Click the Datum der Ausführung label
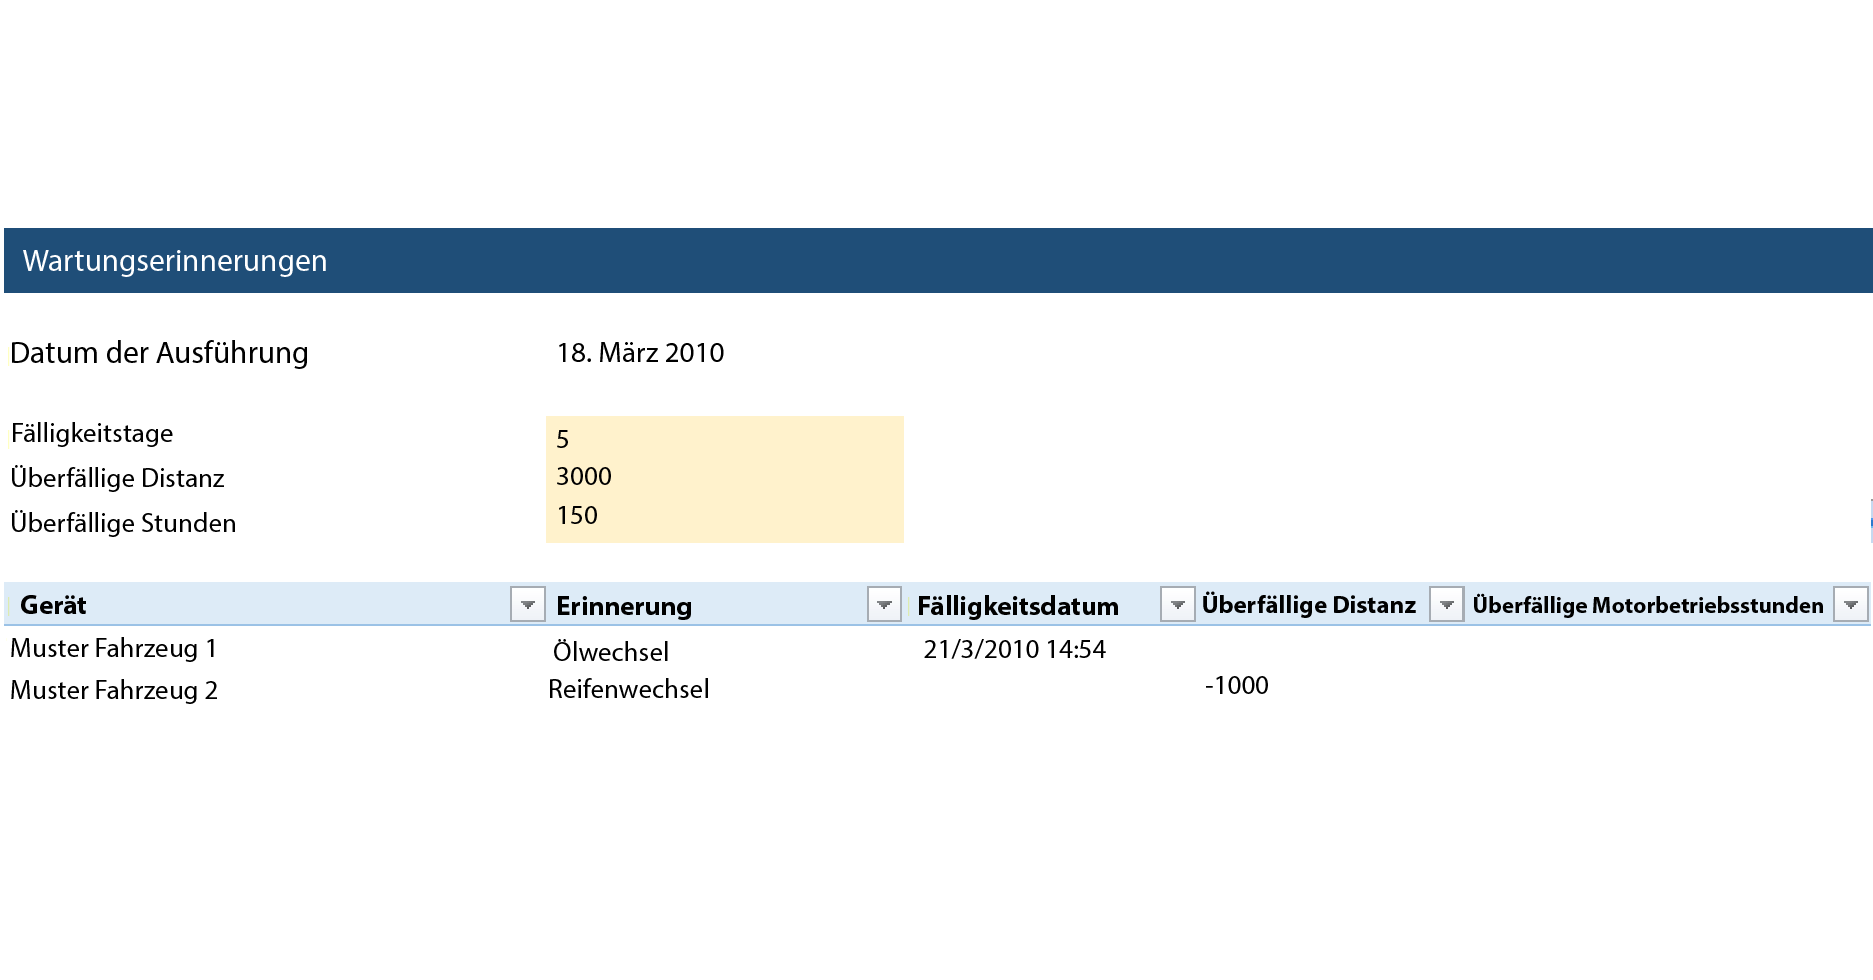This screenshot has width=1873, height=980. tap(158, 352)
